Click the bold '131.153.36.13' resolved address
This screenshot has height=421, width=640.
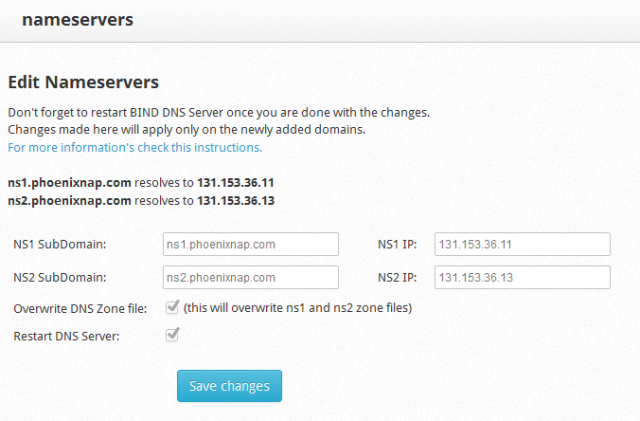pos(236,200)
